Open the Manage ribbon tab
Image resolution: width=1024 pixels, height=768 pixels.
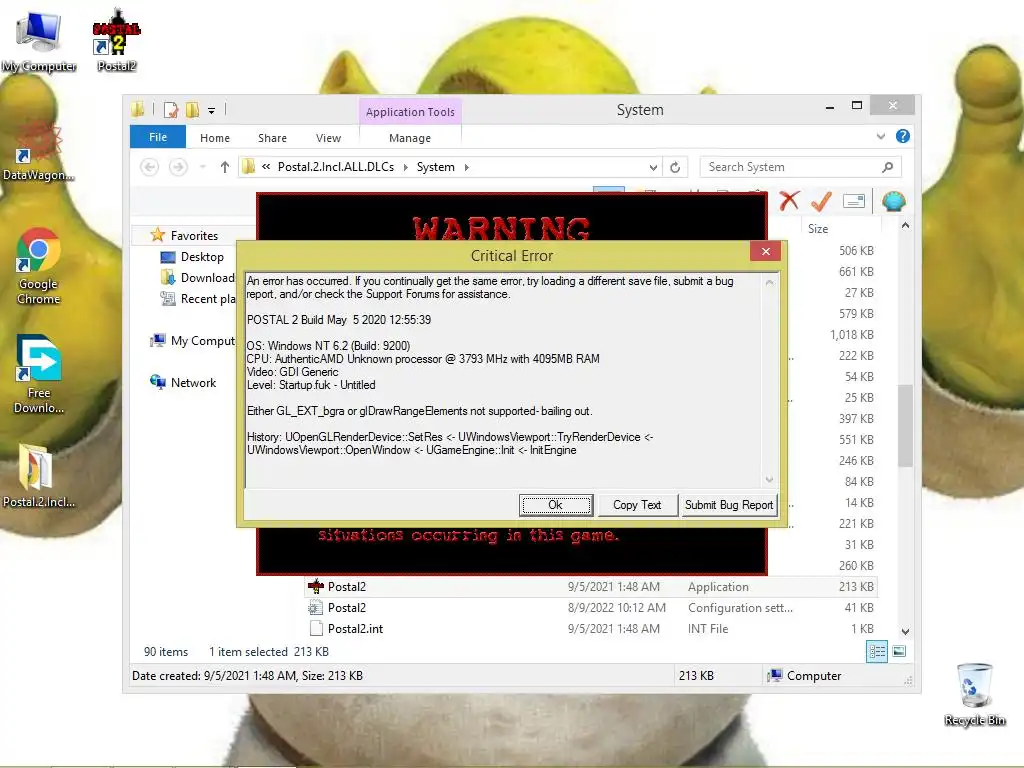tap(410, 138)
